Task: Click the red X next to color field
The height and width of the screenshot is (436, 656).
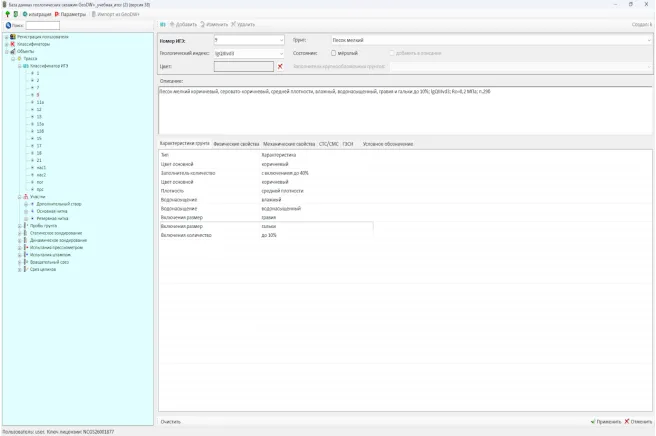Action: (x=280, y=66)
